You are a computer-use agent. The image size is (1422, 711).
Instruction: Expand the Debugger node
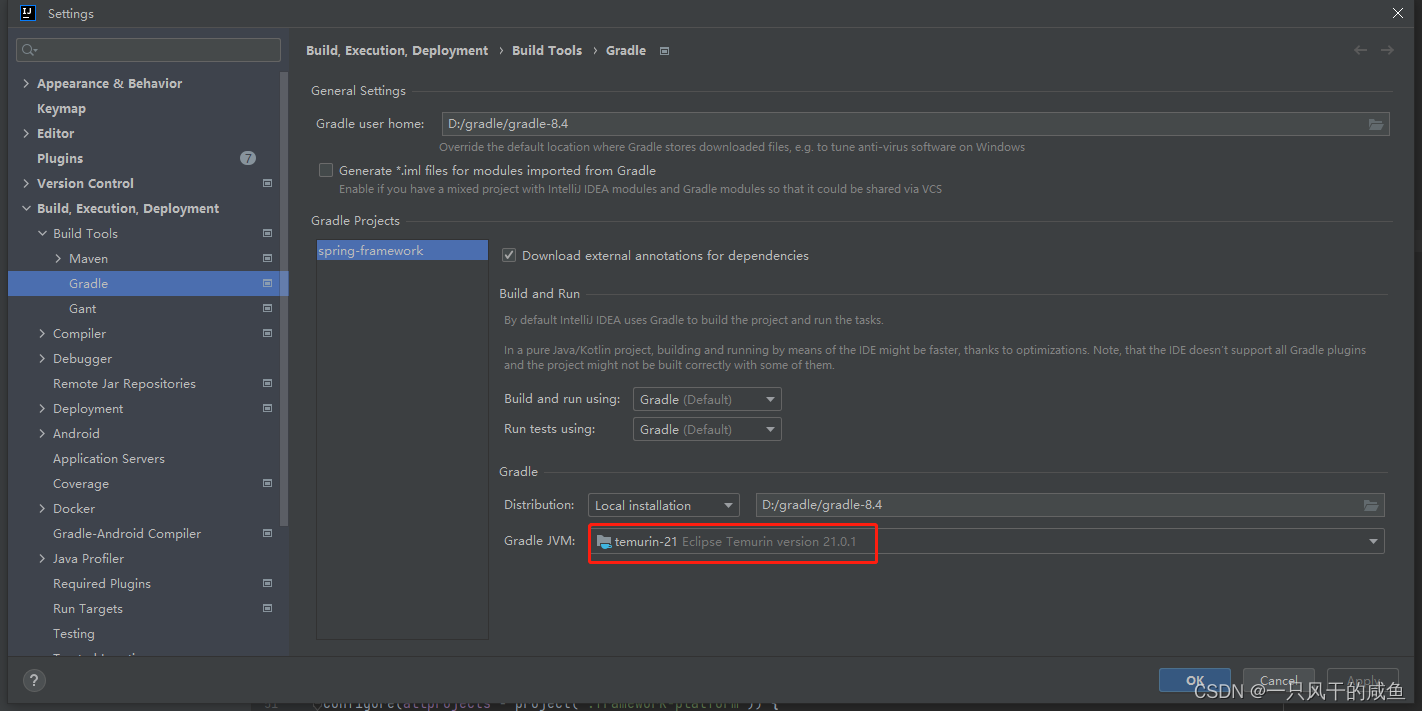point(42,359)
